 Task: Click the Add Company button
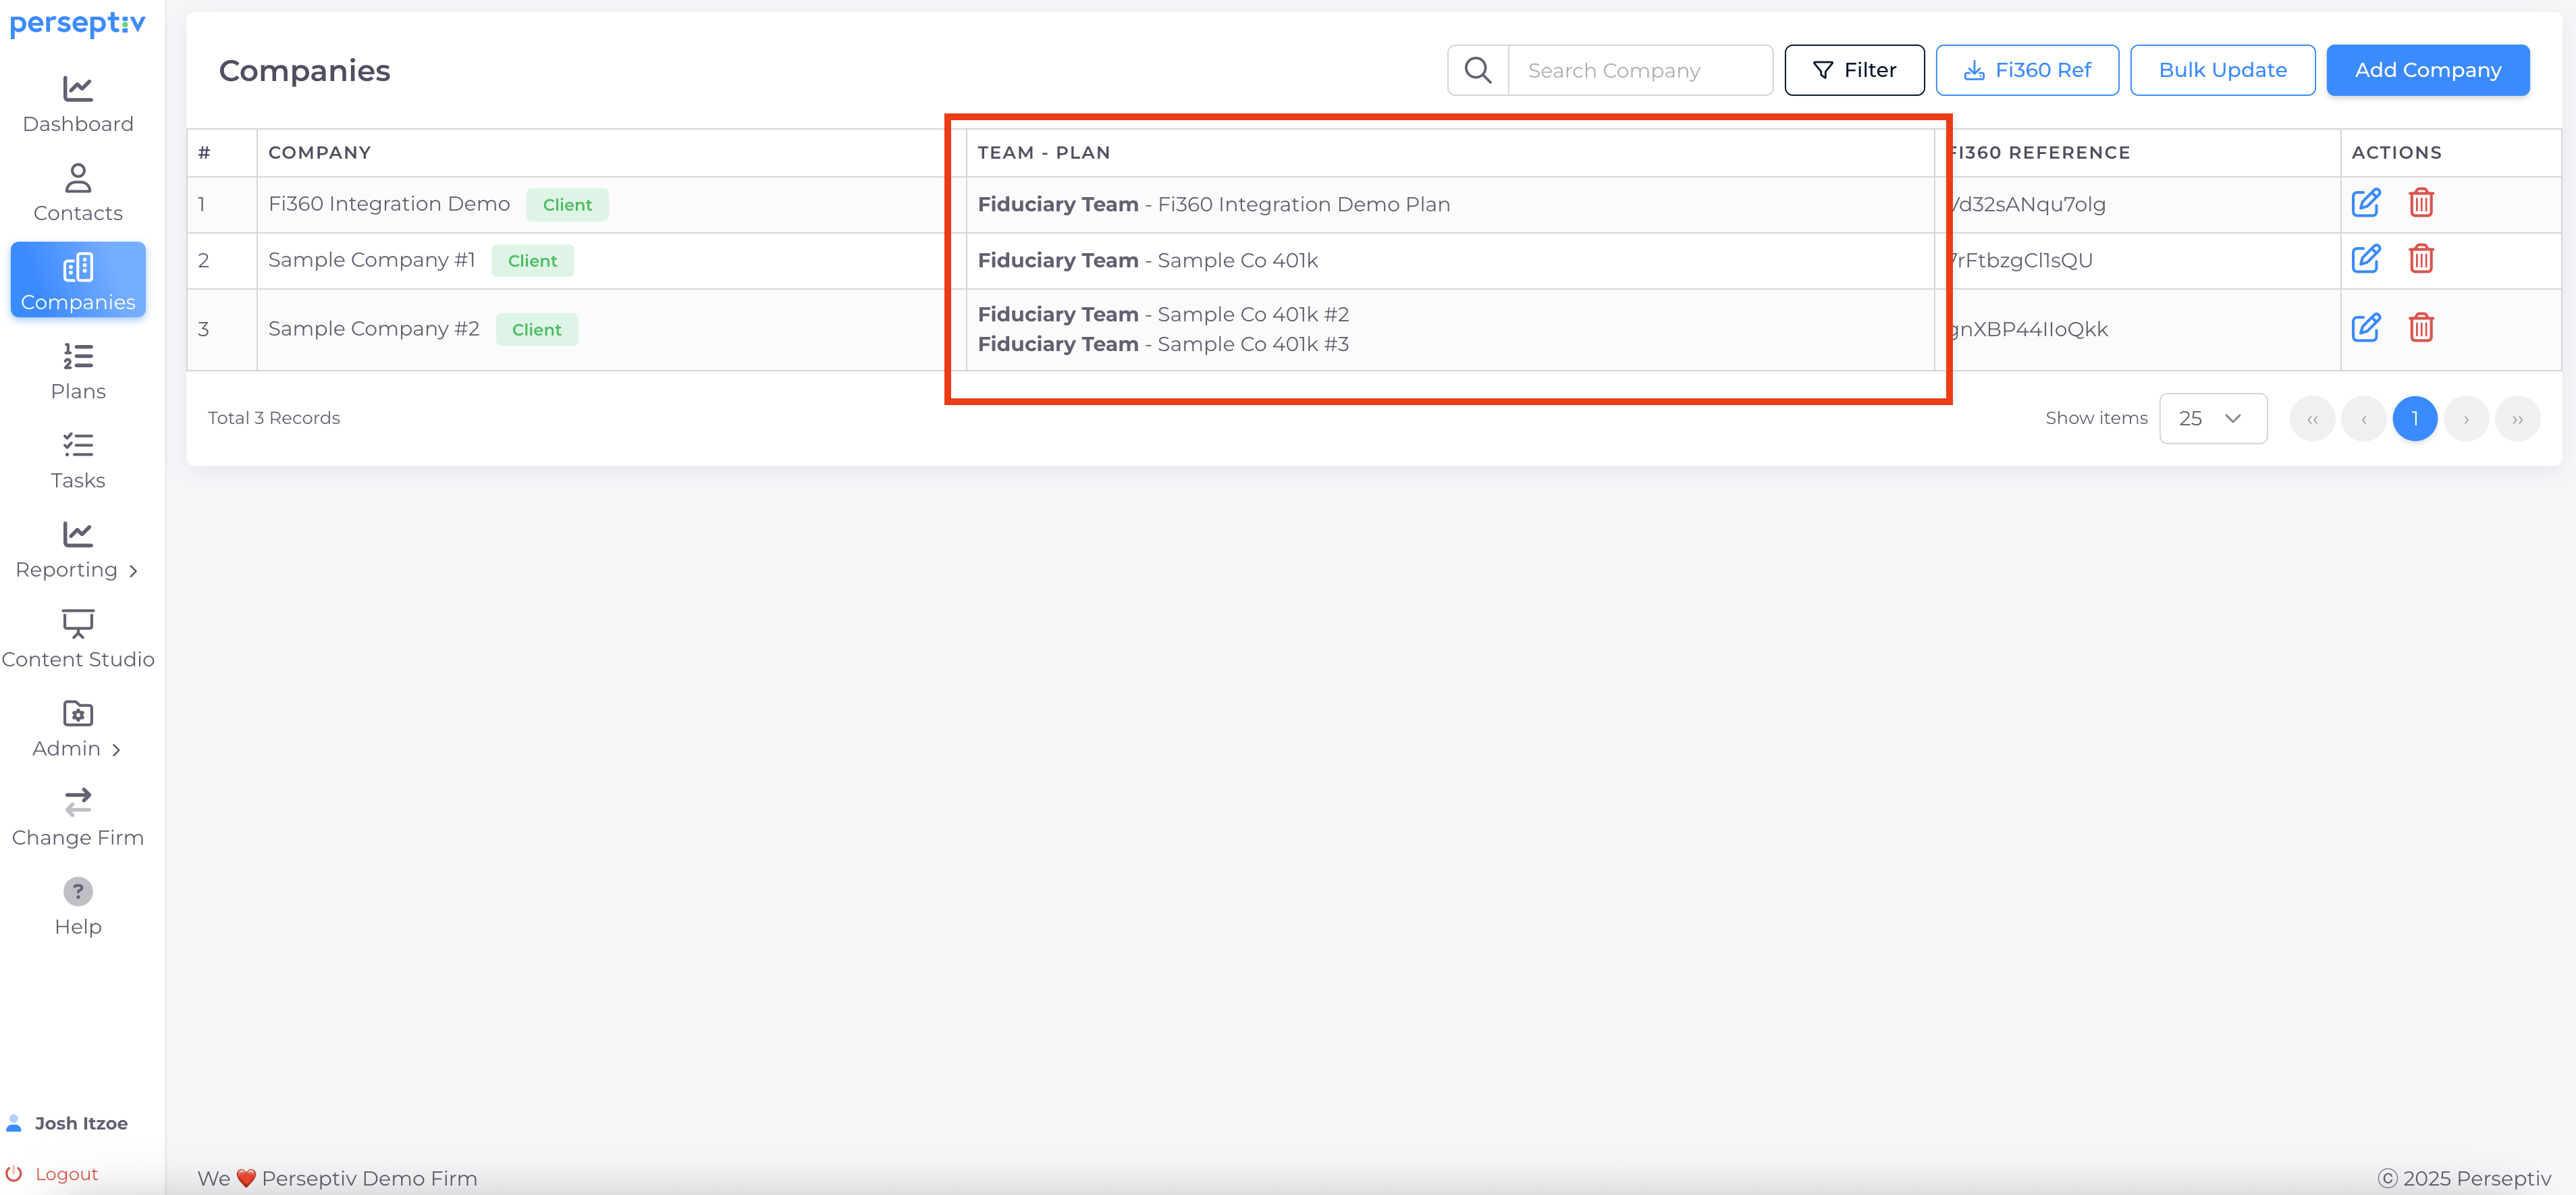[x=2427, y=70]
